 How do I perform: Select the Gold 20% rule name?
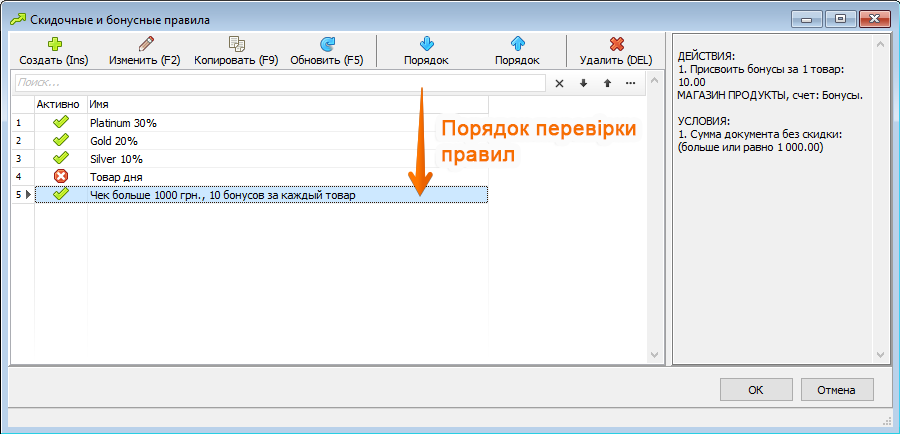(114, 141)
